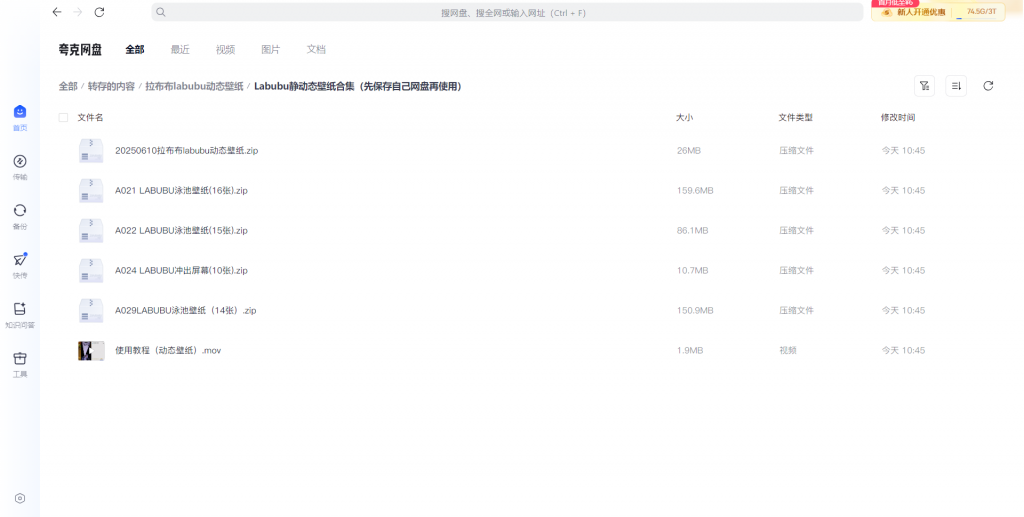Screen dimensions: 1024x517
Task: Open the 传输 transfer sidebar icon
Action: (x=20, y=167)
